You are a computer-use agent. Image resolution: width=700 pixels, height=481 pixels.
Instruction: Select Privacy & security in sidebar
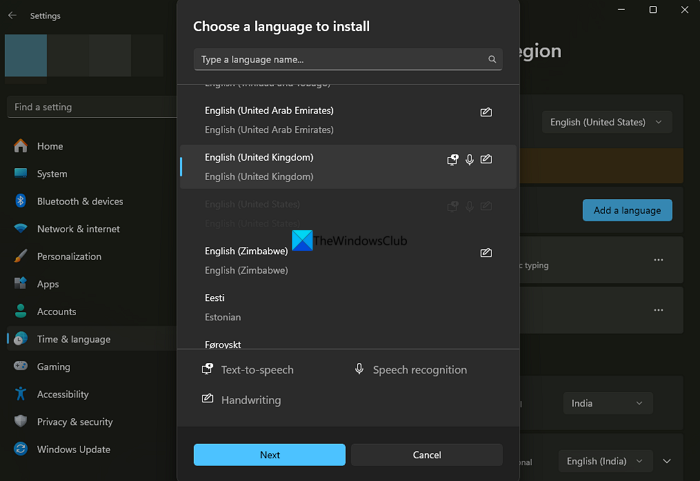[x=74, y=422]
